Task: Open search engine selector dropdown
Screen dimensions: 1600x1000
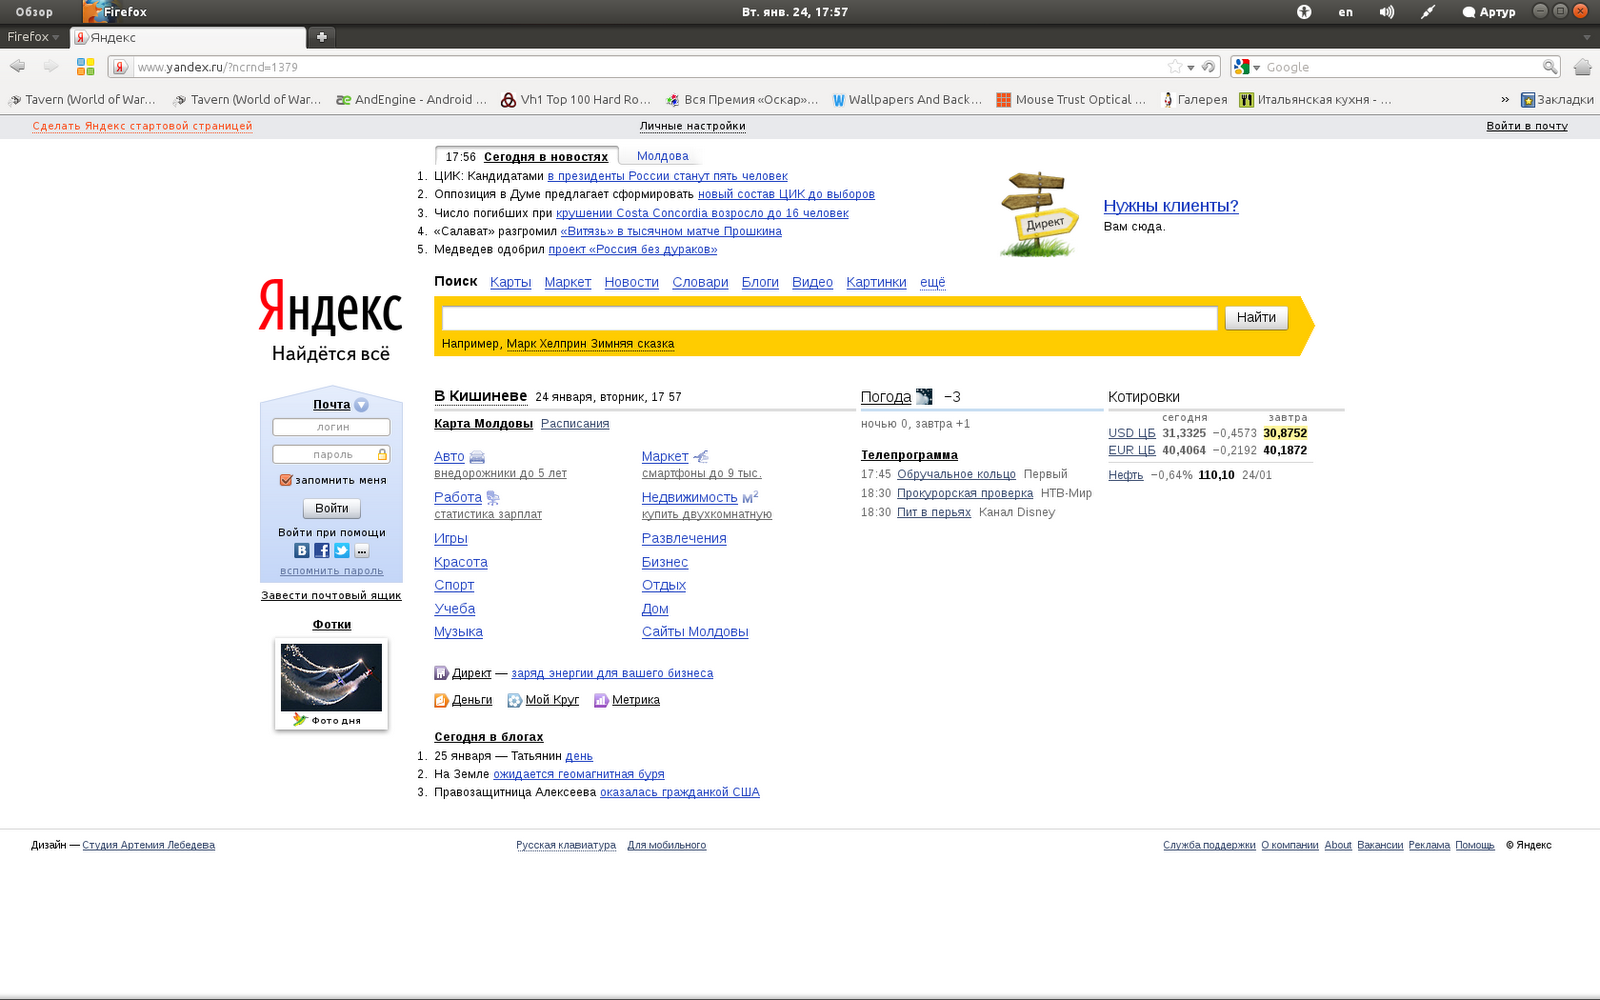Action: (x=1248, y=67)
